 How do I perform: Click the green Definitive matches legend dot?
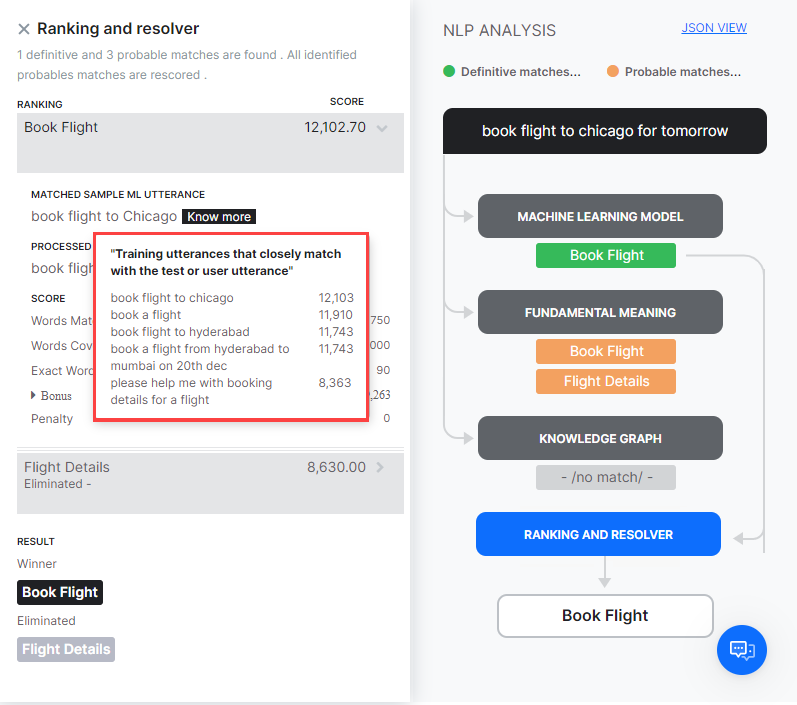449,72
